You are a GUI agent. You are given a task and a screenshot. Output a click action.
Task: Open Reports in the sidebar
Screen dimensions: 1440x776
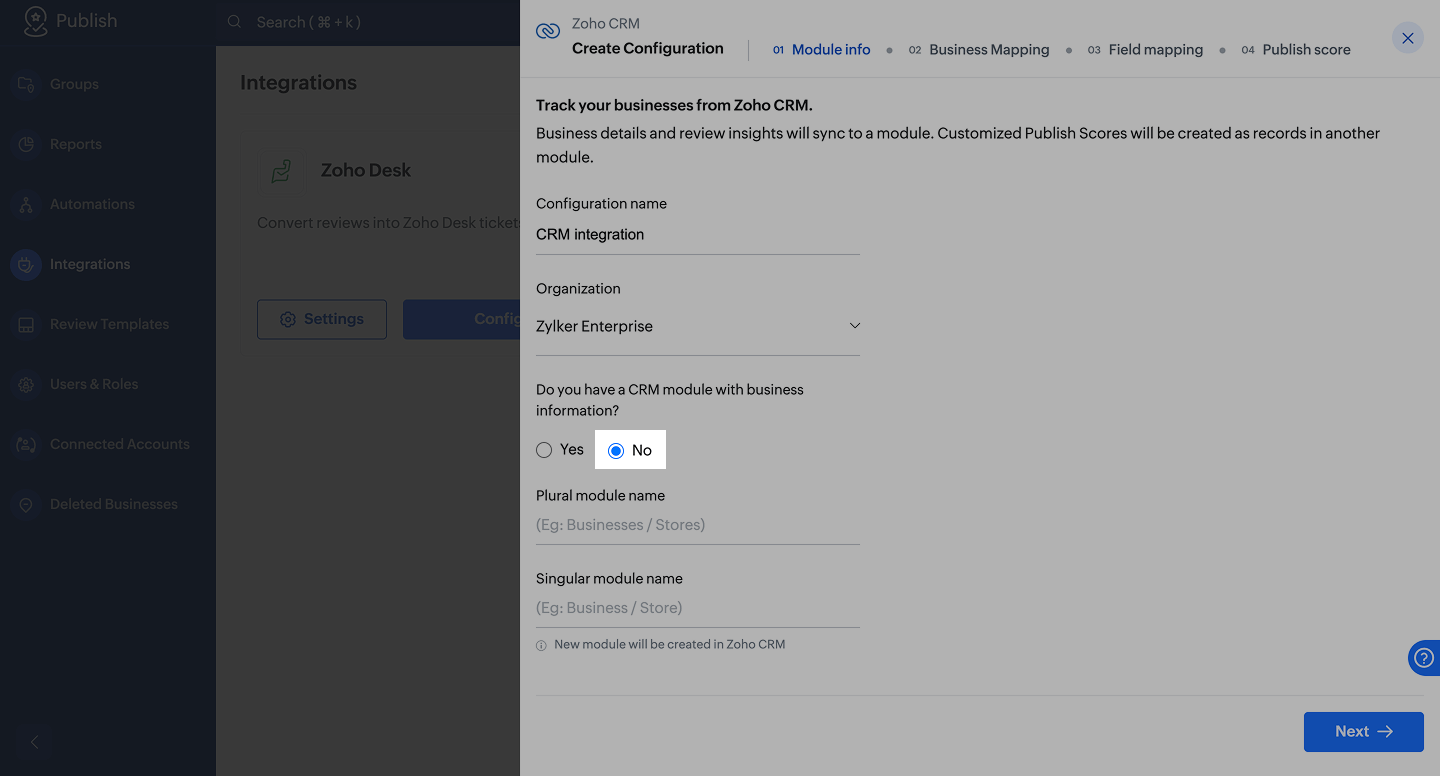pos(76,144)
